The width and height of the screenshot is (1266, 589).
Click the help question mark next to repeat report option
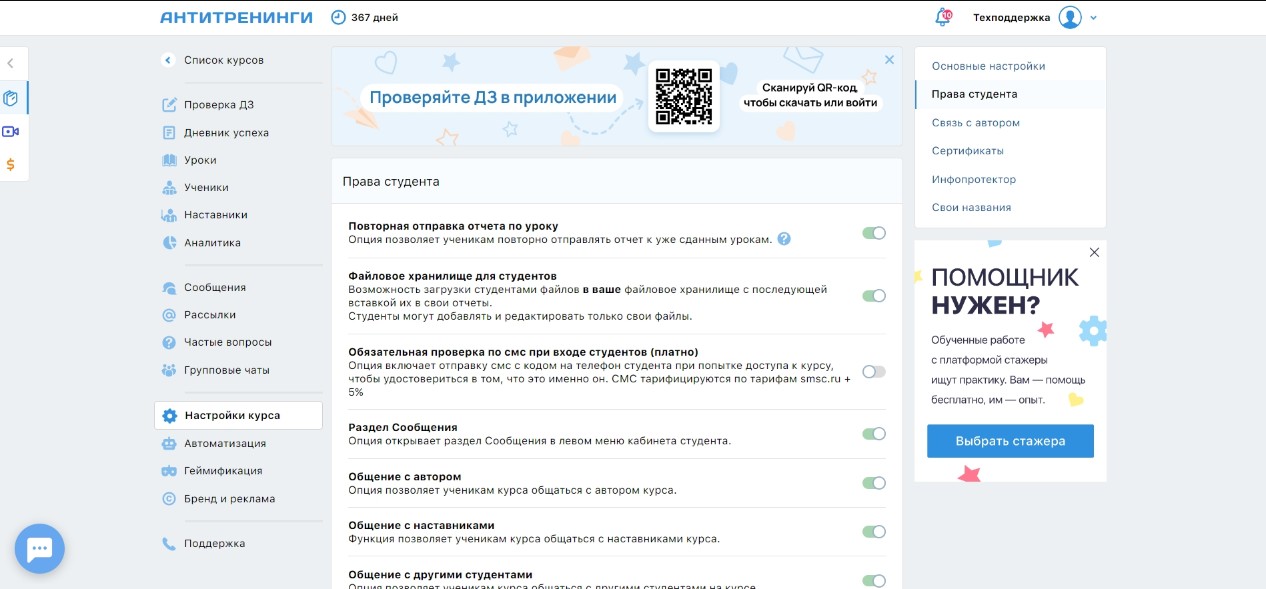point(784,239)
